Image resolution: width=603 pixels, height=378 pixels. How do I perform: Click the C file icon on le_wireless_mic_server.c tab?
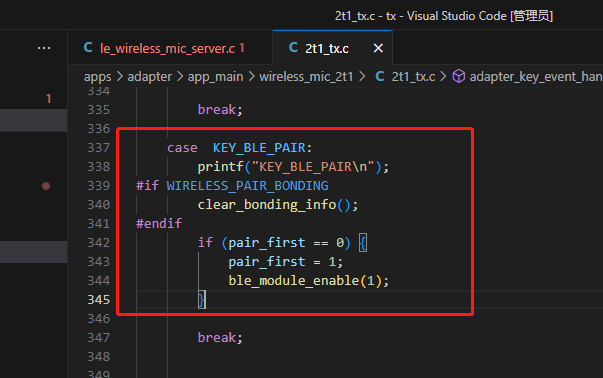[x=88, y=48]
